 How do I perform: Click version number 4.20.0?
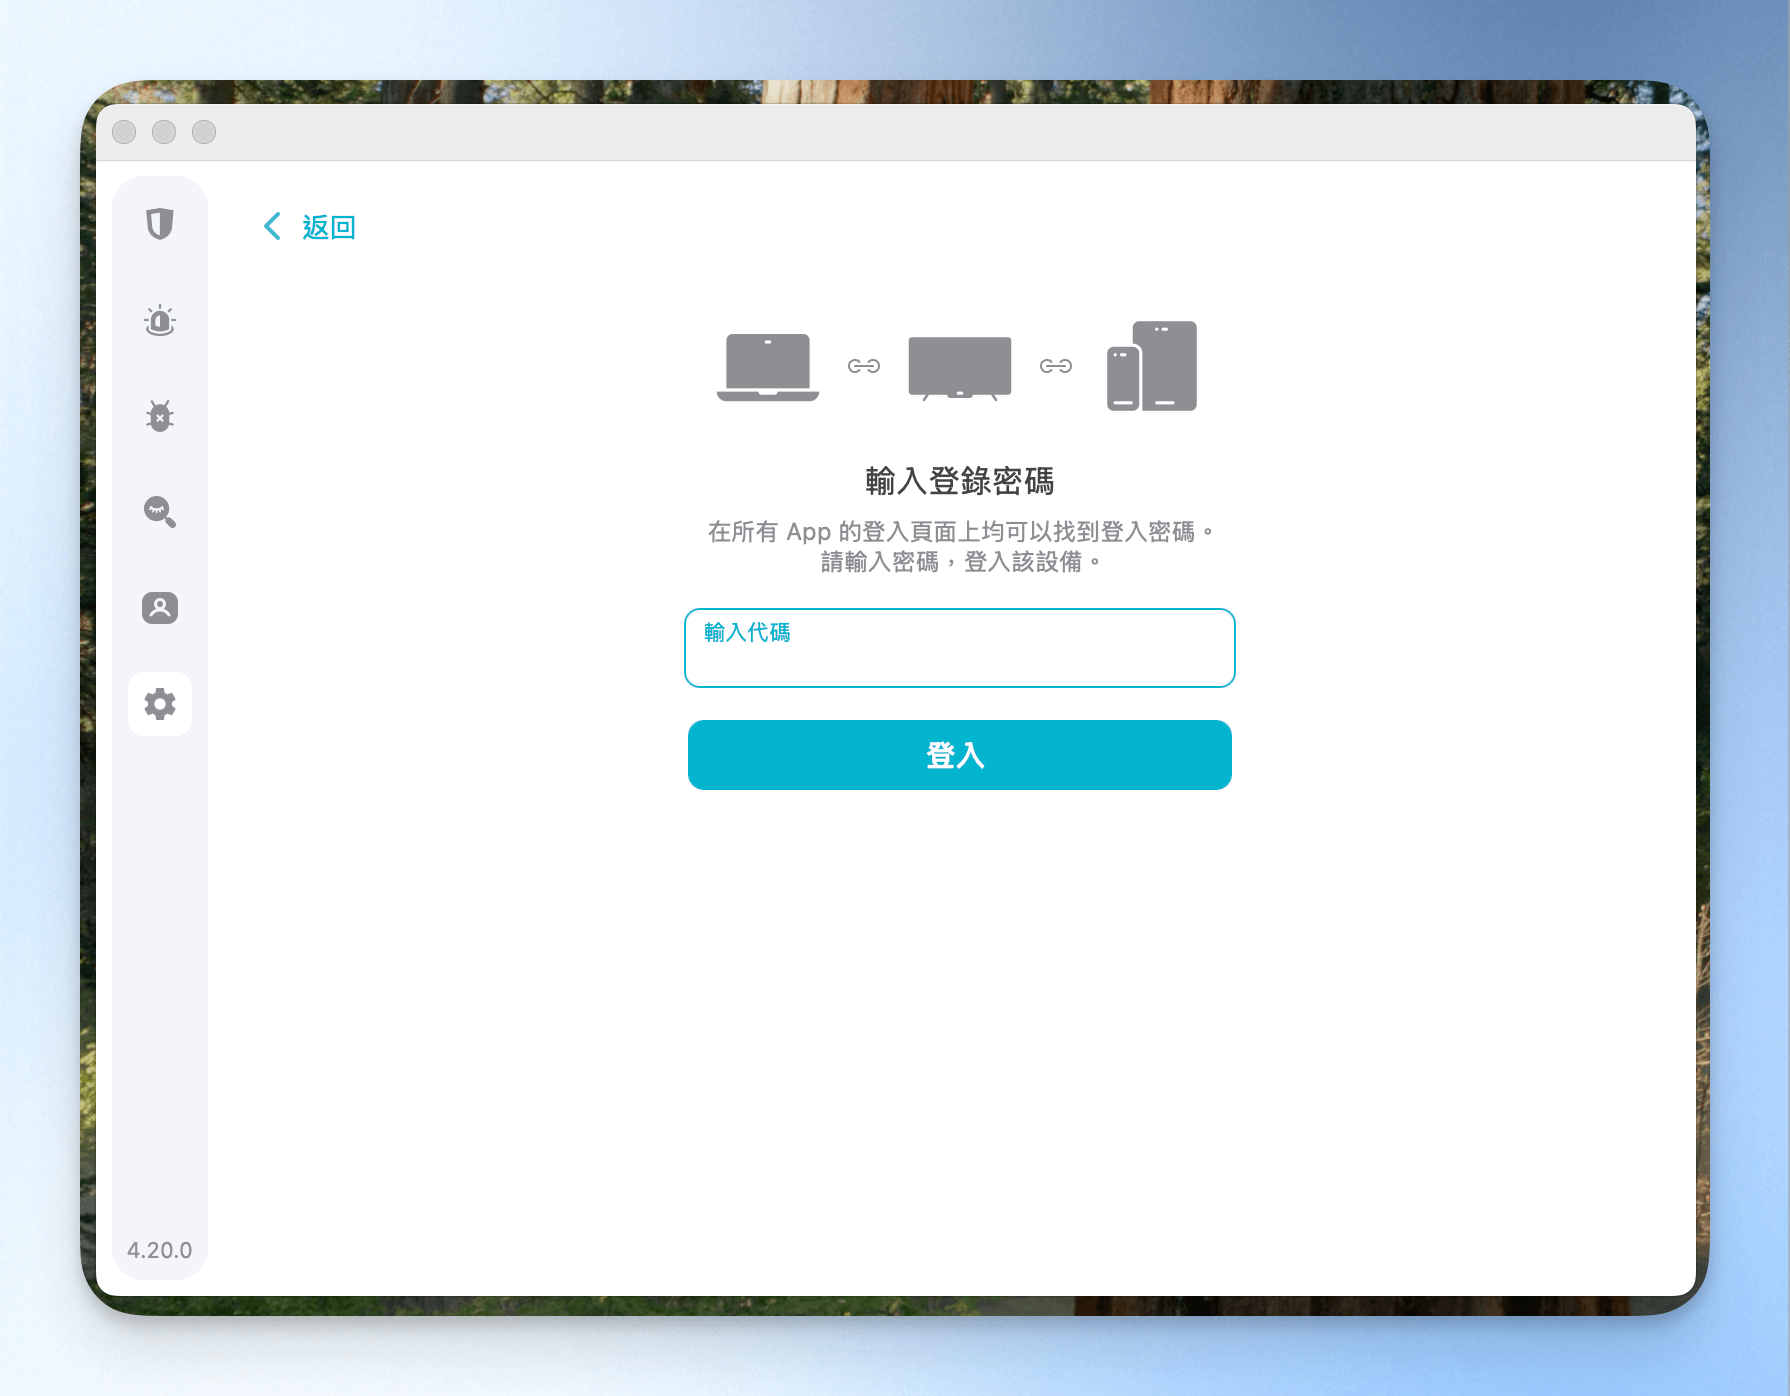(x=160, y=1250)
